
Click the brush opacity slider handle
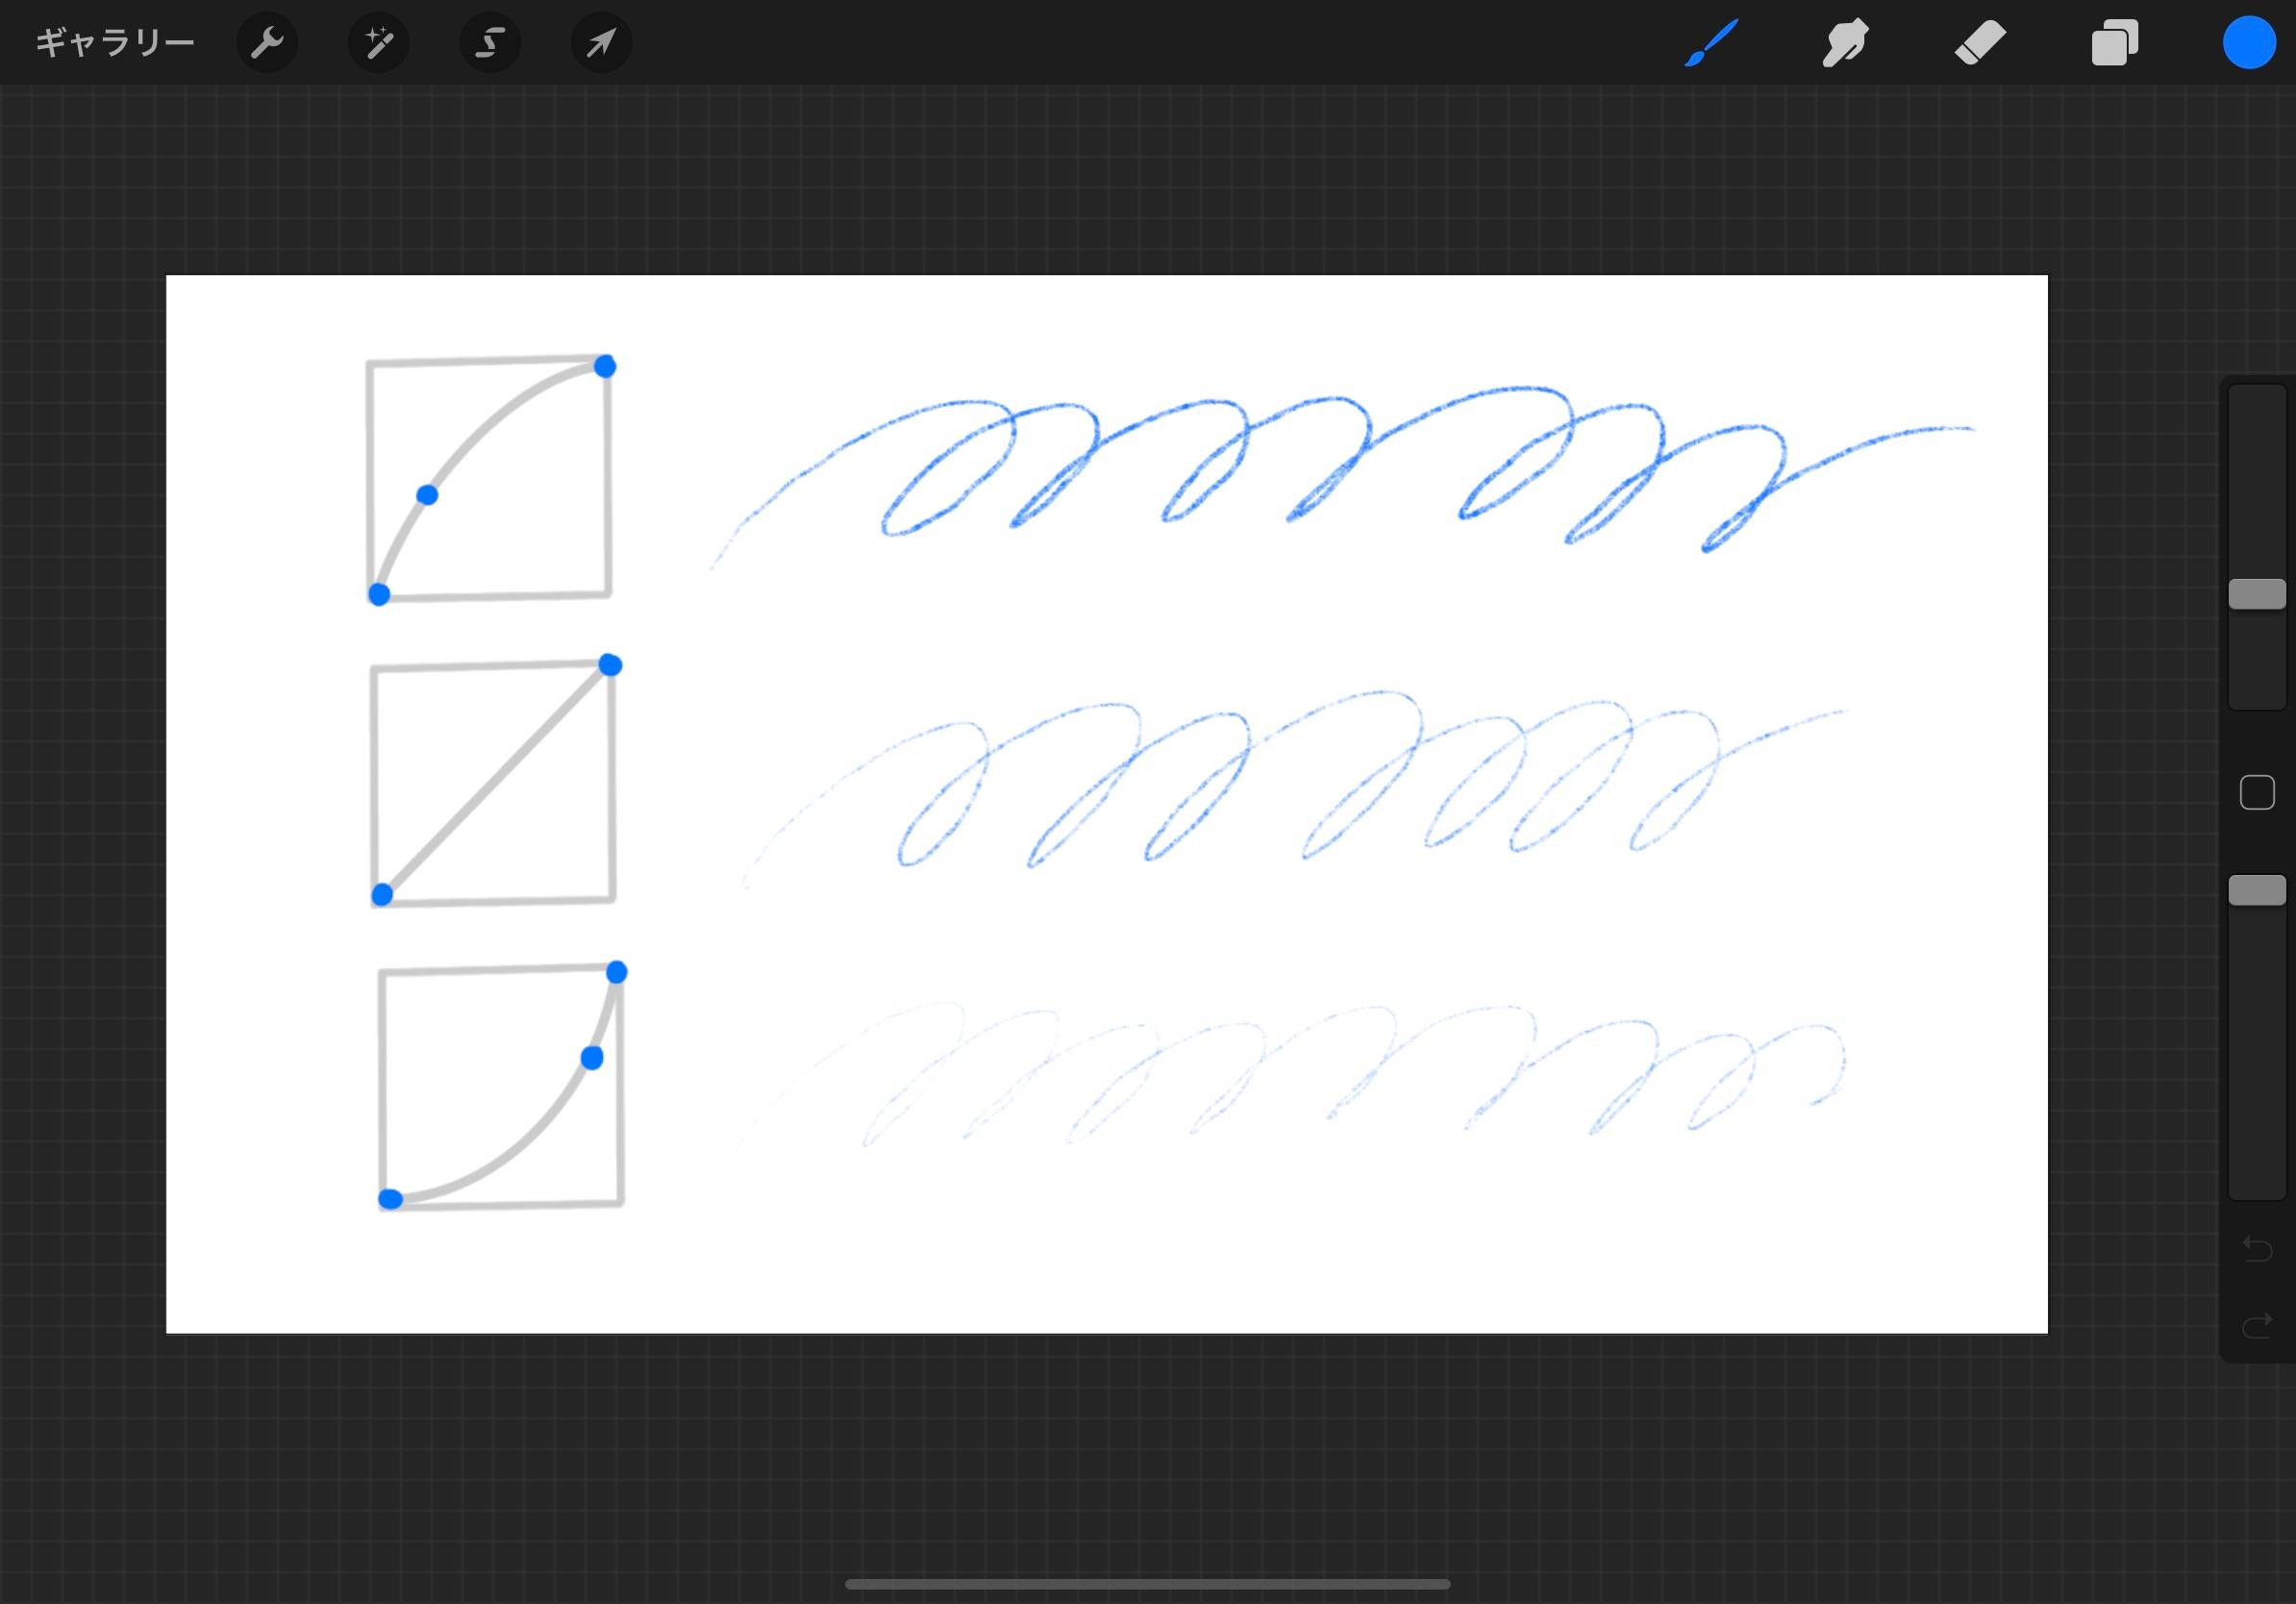(x=2257, y=890)
